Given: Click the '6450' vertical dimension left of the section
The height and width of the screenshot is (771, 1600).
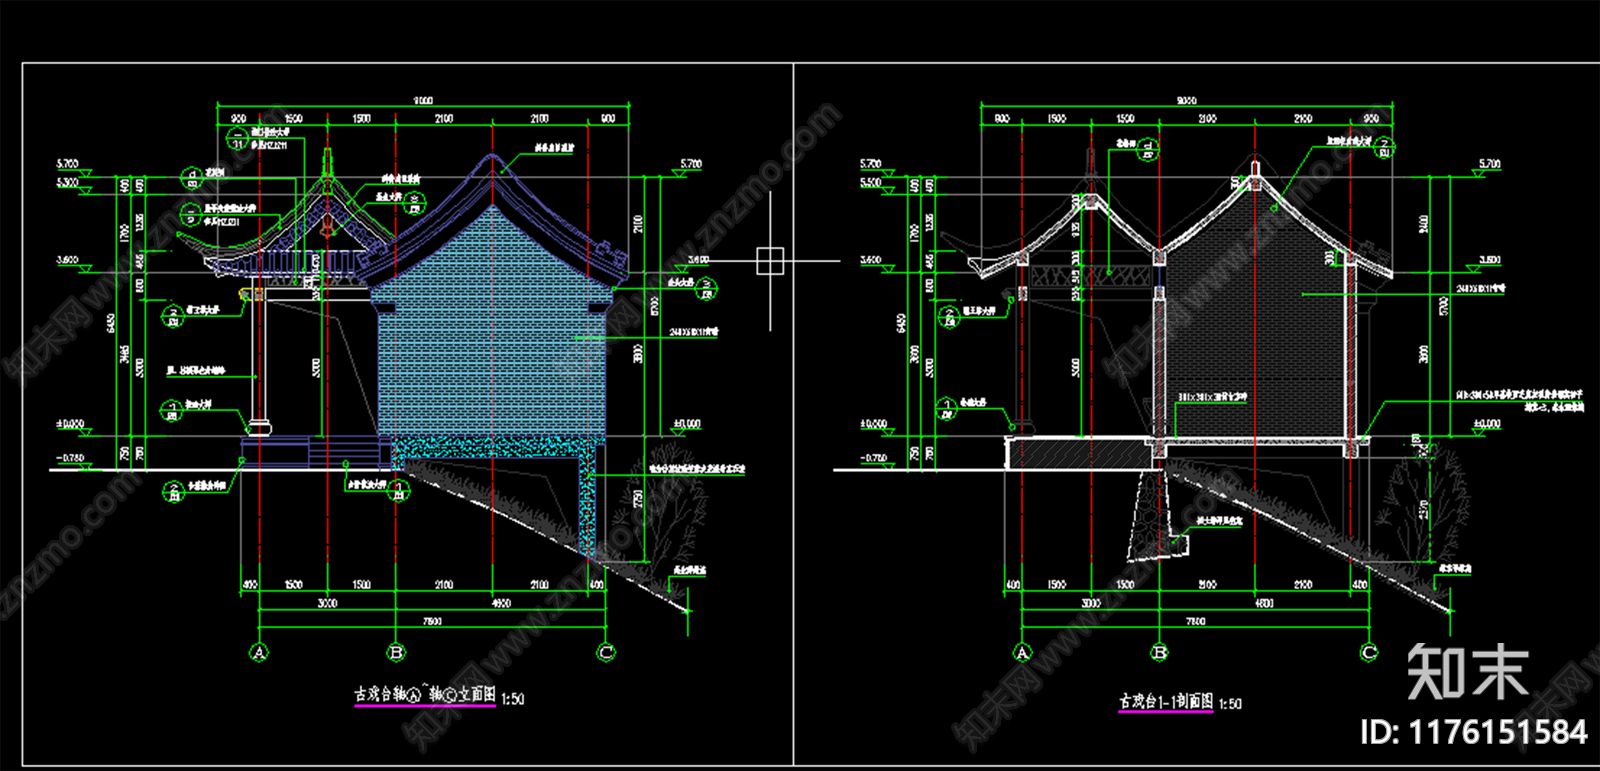Looking at the screenshot, I should point(901,323).
